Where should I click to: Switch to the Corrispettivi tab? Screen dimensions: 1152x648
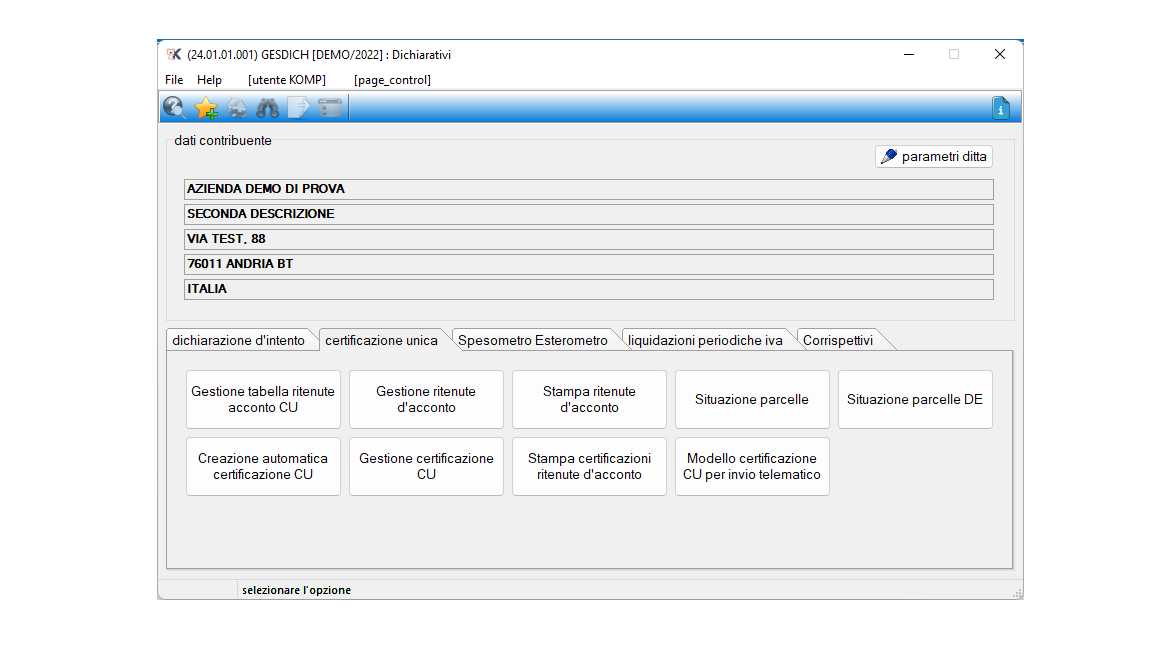tap(838, 340)
